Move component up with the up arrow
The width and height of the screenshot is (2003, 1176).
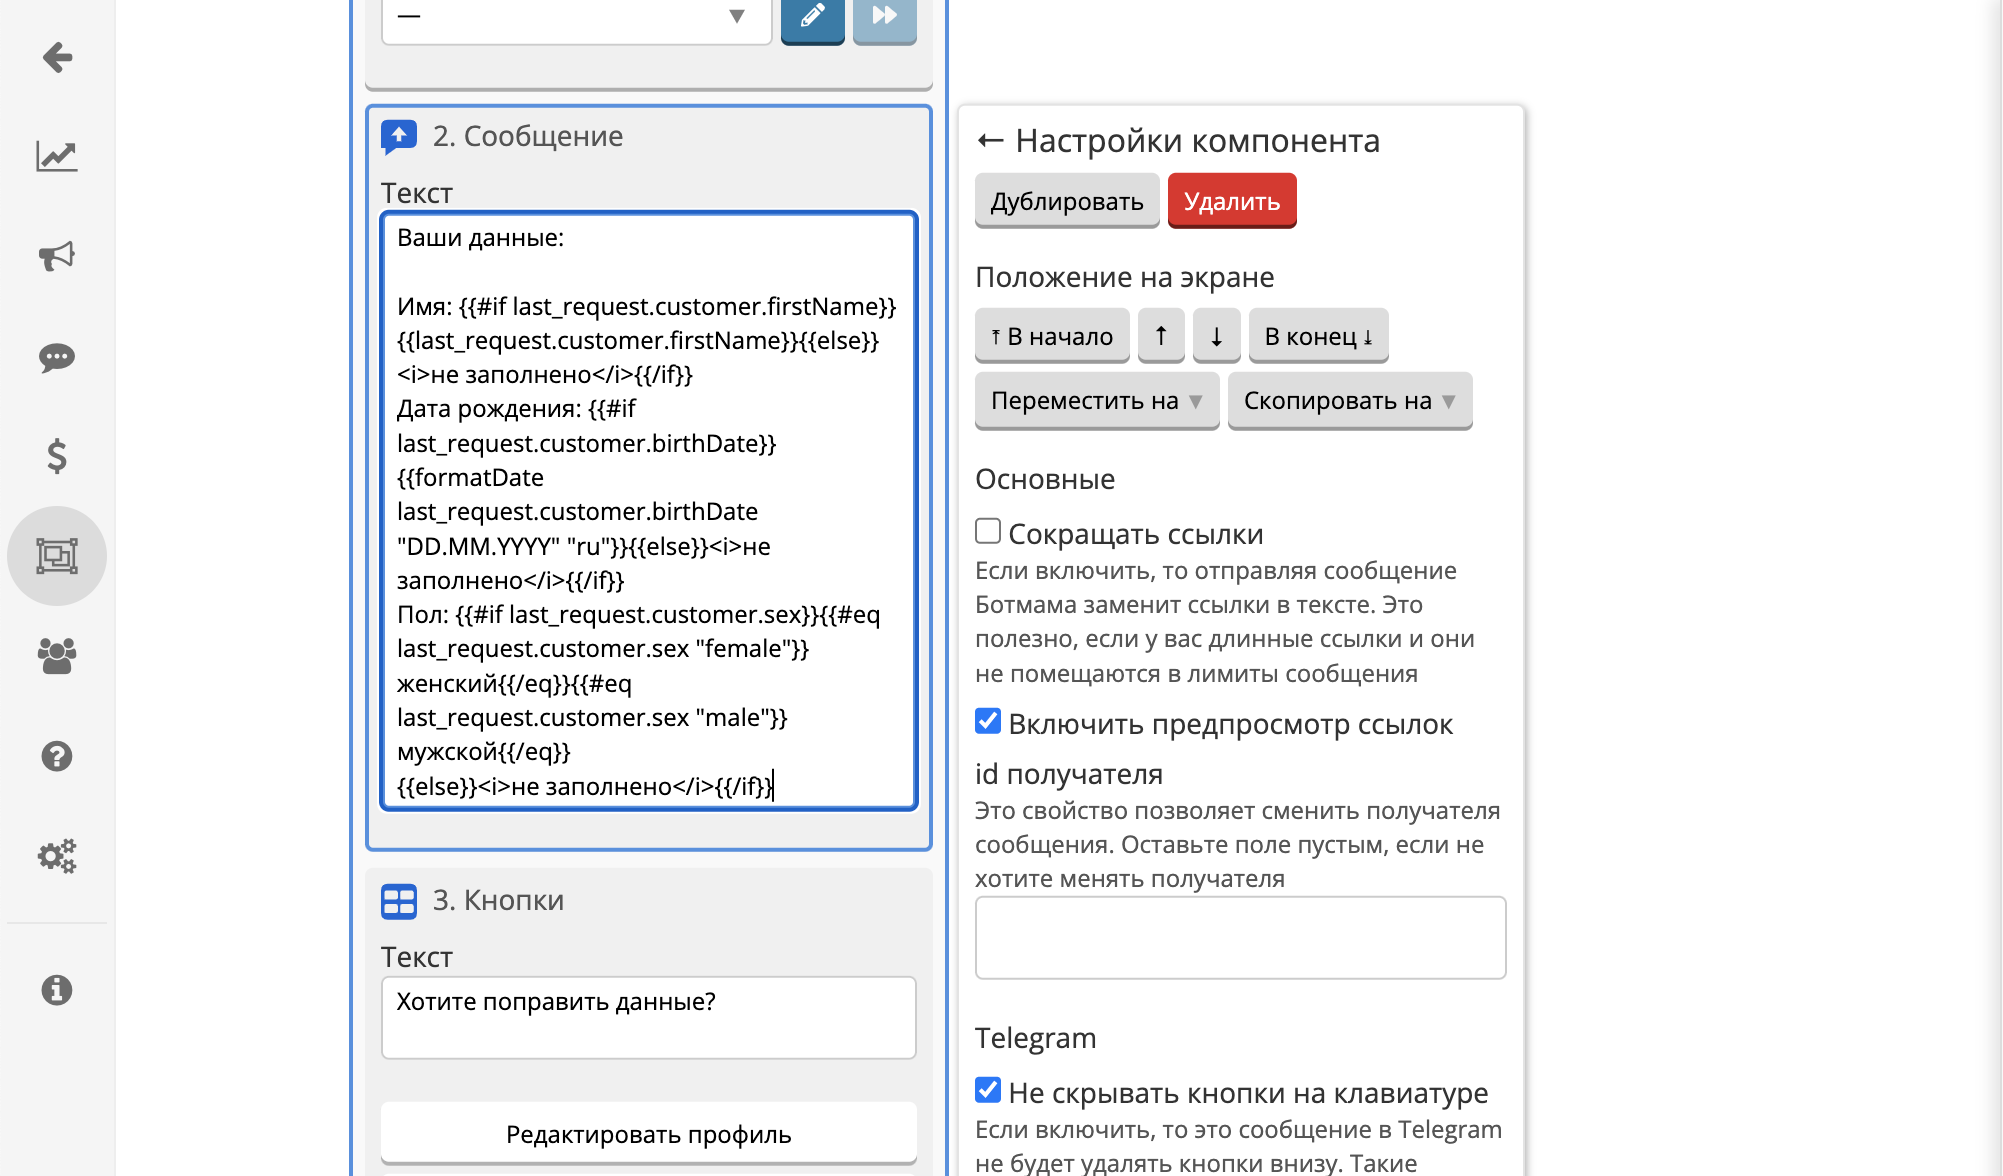[1161, 336]
